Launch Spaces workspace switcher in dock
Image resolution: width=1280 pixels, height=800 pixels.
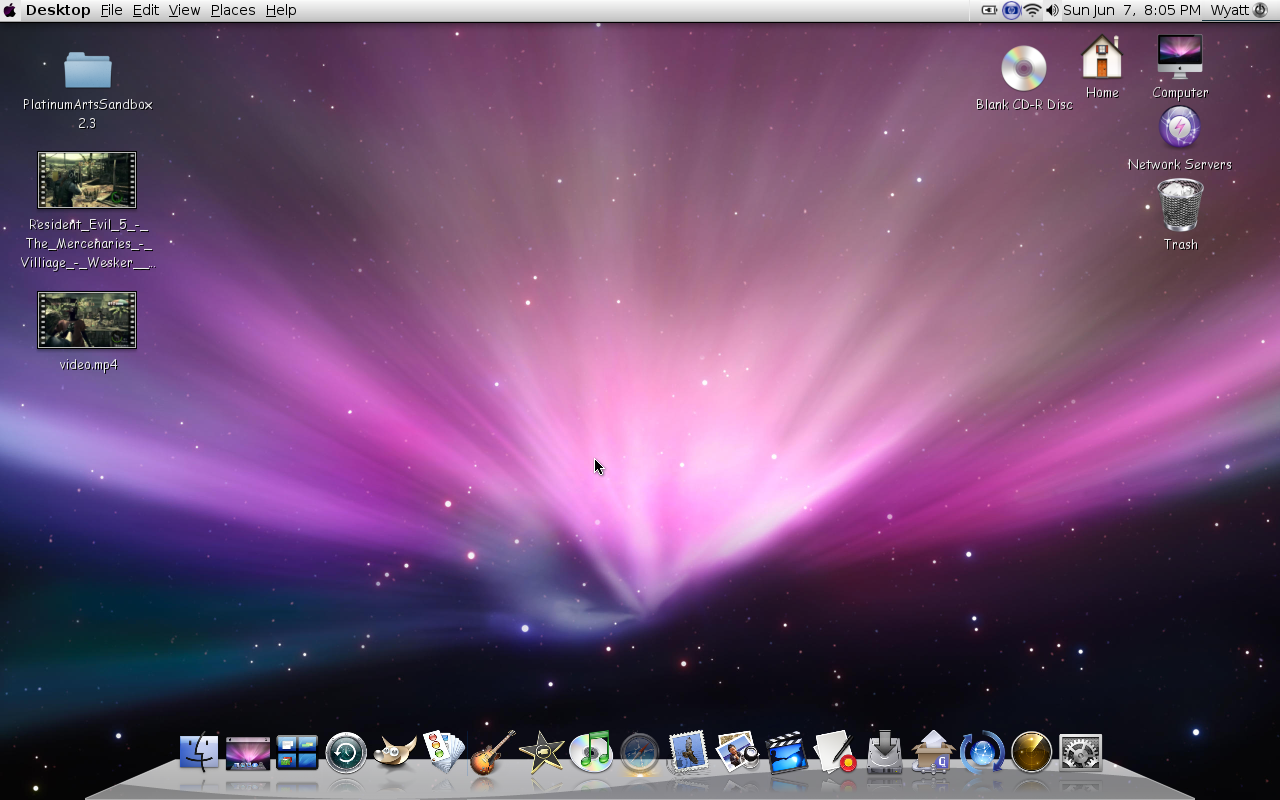tap(297, 753)
